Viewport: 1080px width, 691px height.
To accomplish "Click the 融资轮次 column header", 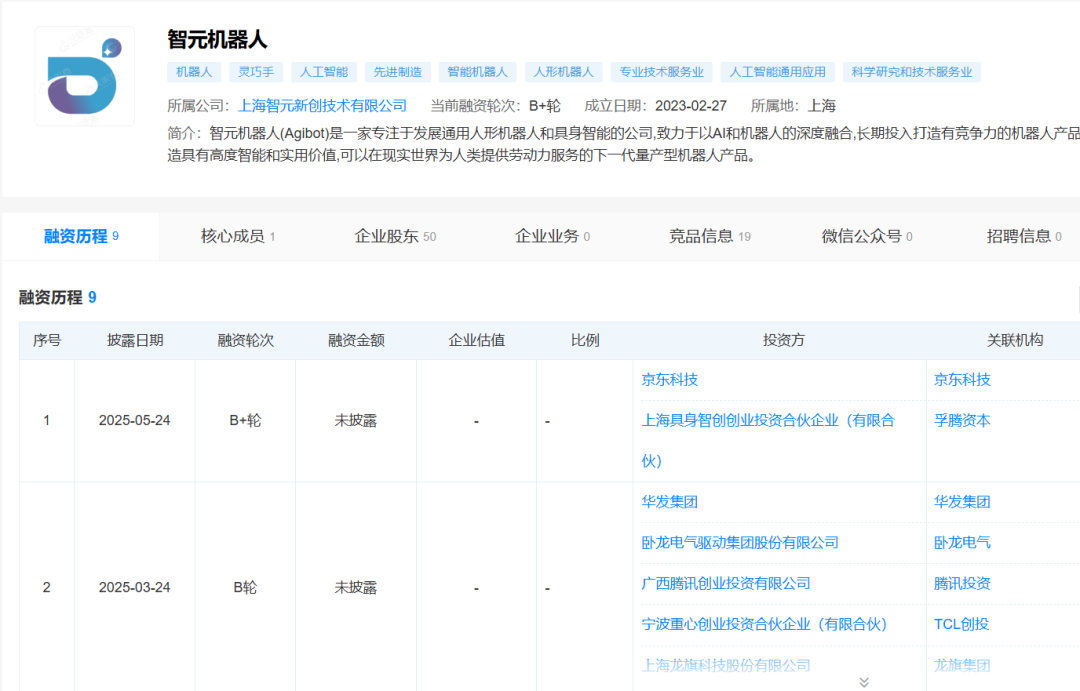I will 245,340.
